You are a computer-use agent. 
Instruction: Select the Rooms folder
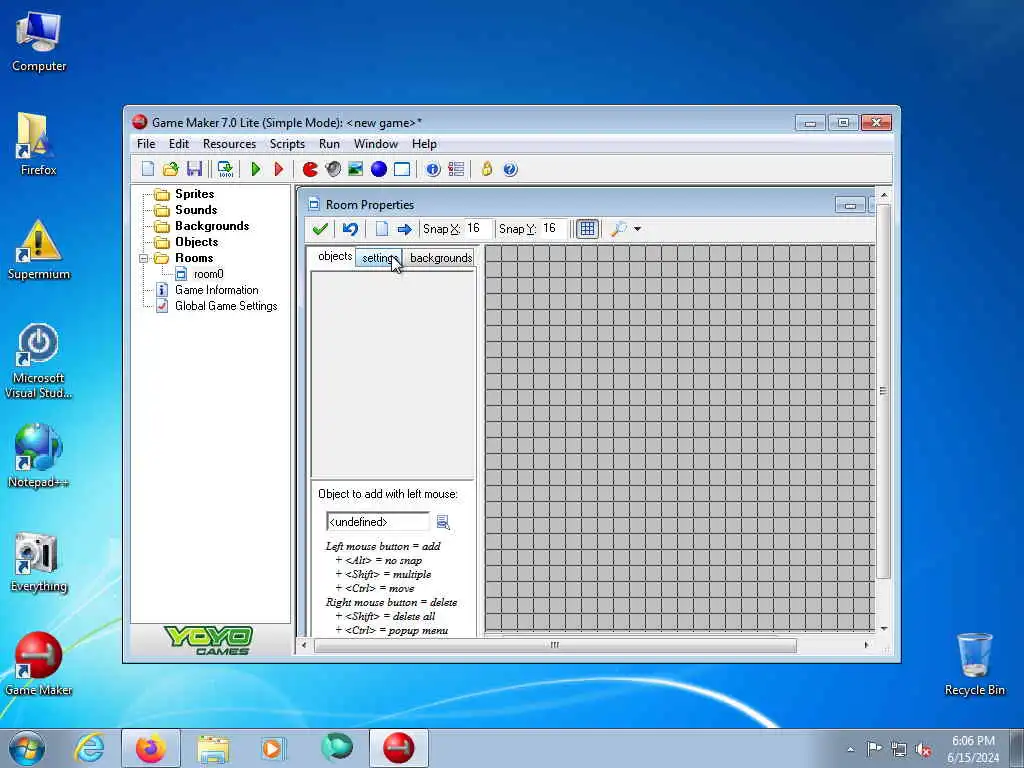194,258
